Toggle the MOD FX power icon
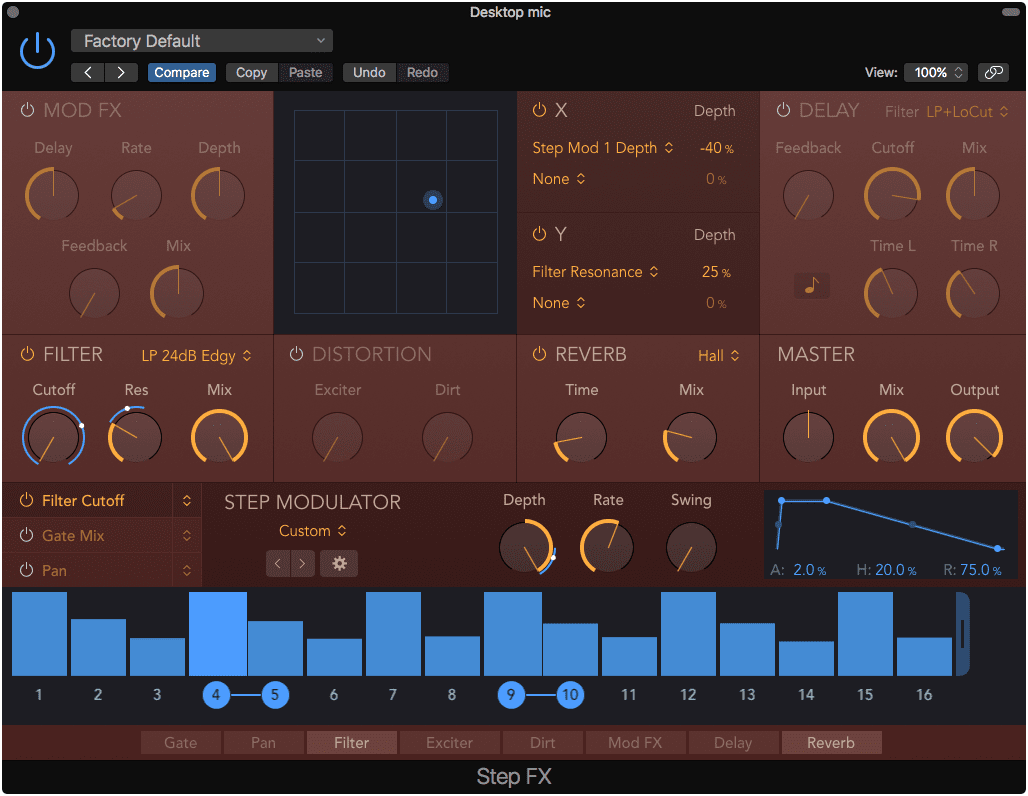Screen dimensions: 1028x796 (x=25, y=109)
